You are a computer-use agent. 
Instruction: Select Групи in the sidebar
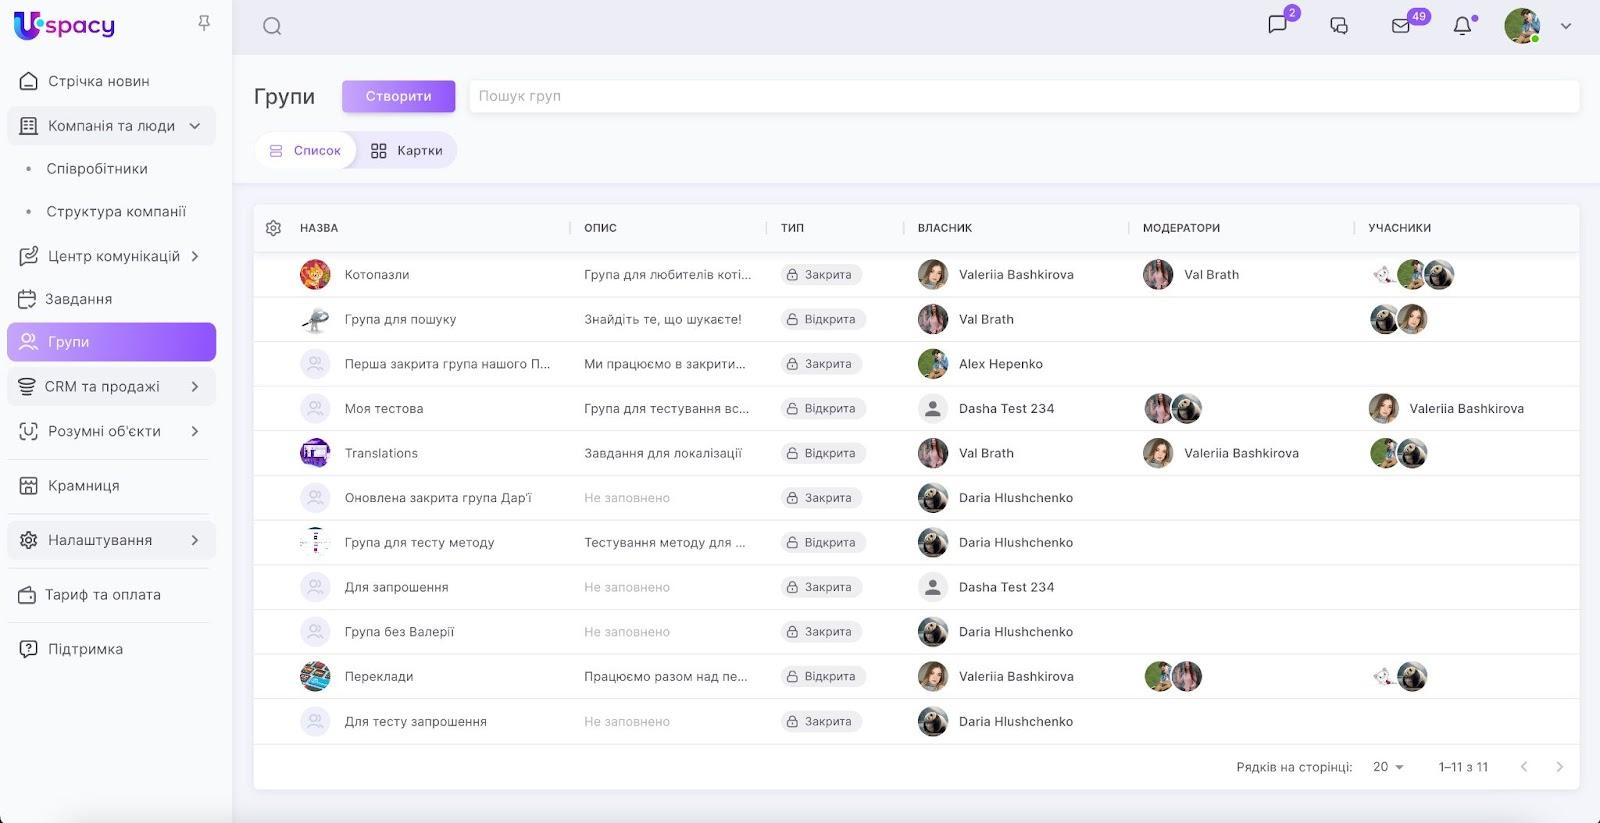[x=111, y=342]
